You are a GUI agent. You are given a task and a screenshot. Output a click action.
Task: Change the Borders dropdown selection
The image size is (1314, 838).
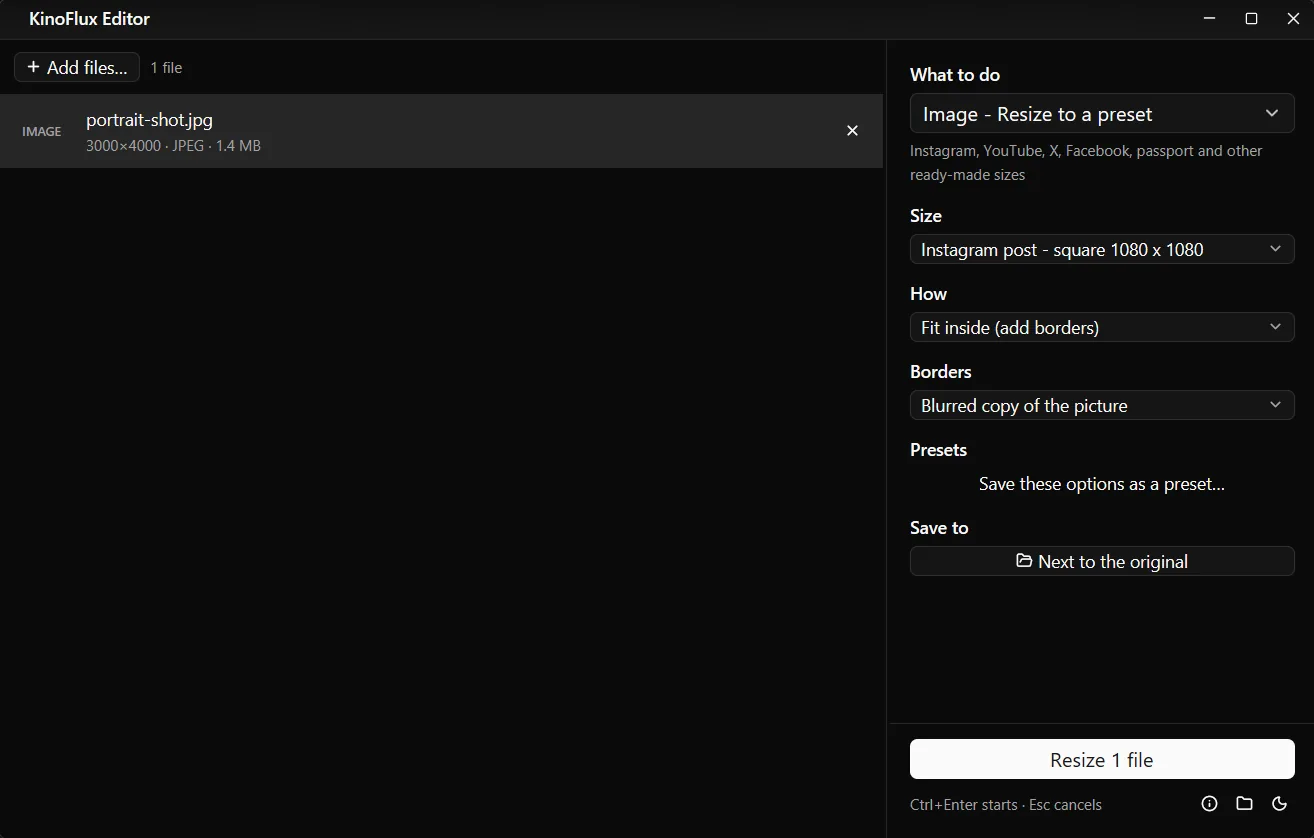tap(1102, 405)
